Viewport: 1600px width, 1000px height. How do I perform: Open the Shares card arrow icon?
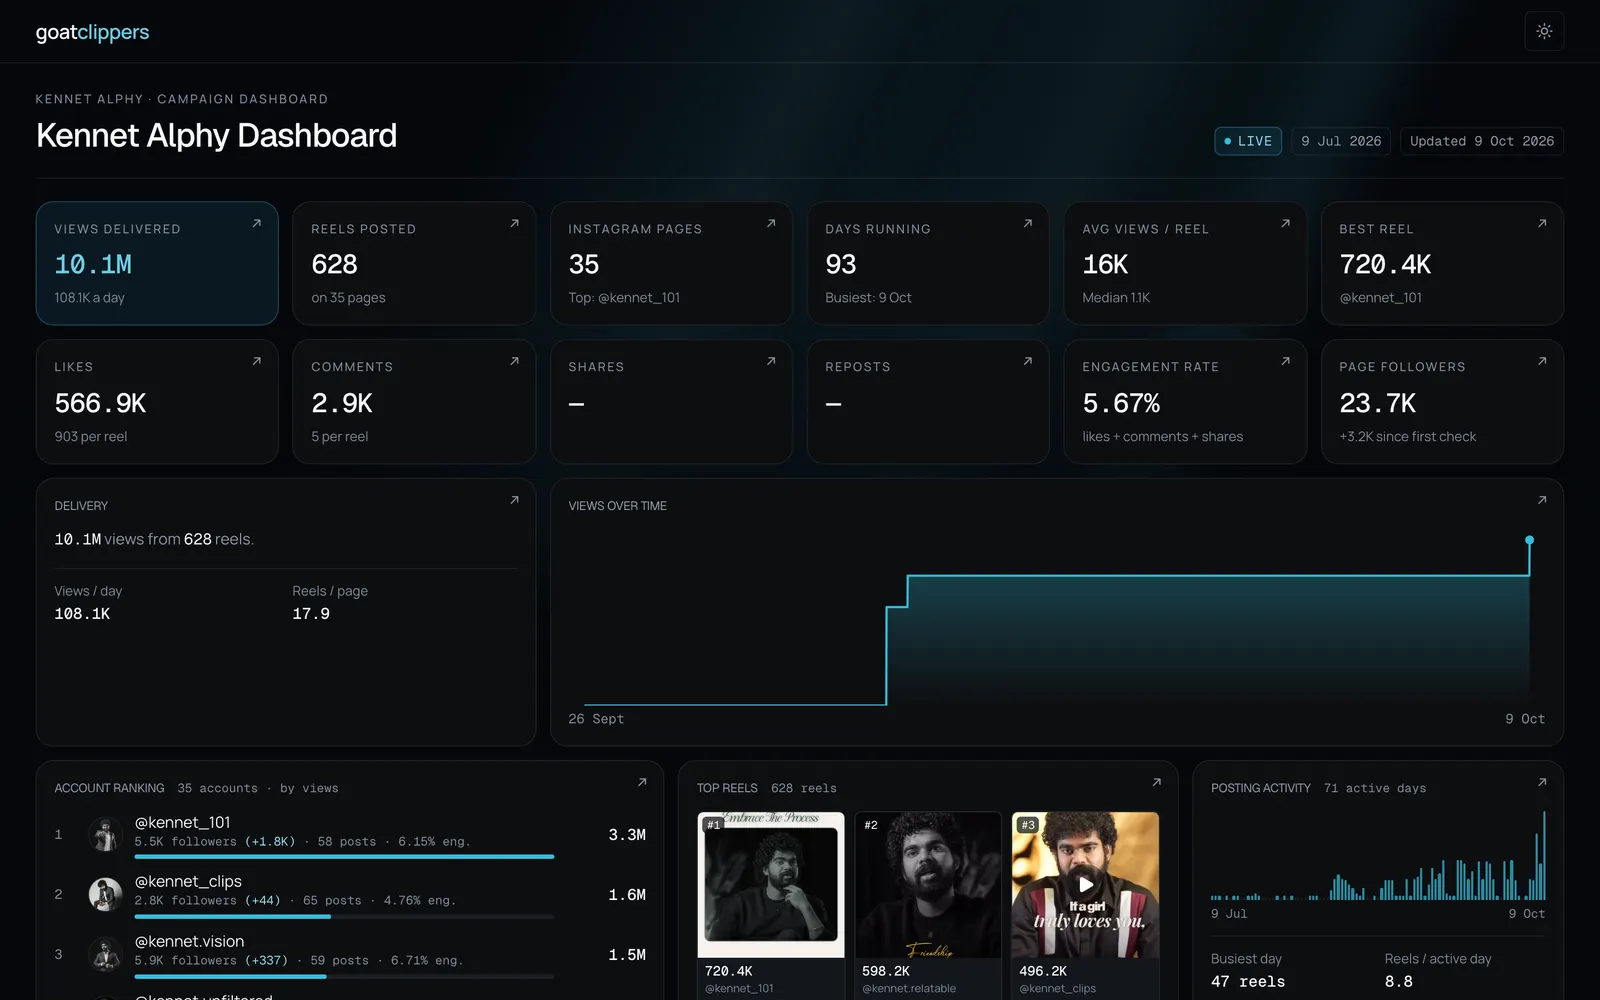pyautogui.click(x=771, y=362)
